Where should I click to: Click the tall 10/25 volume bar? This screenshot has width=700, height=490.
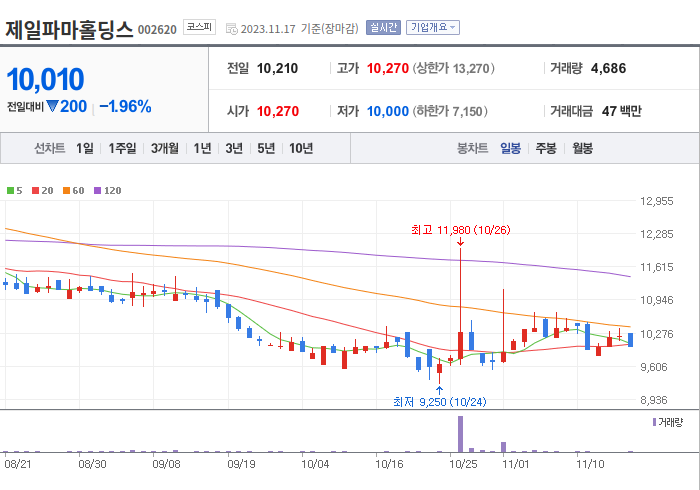pyautogui.click(x=460, y=434)
